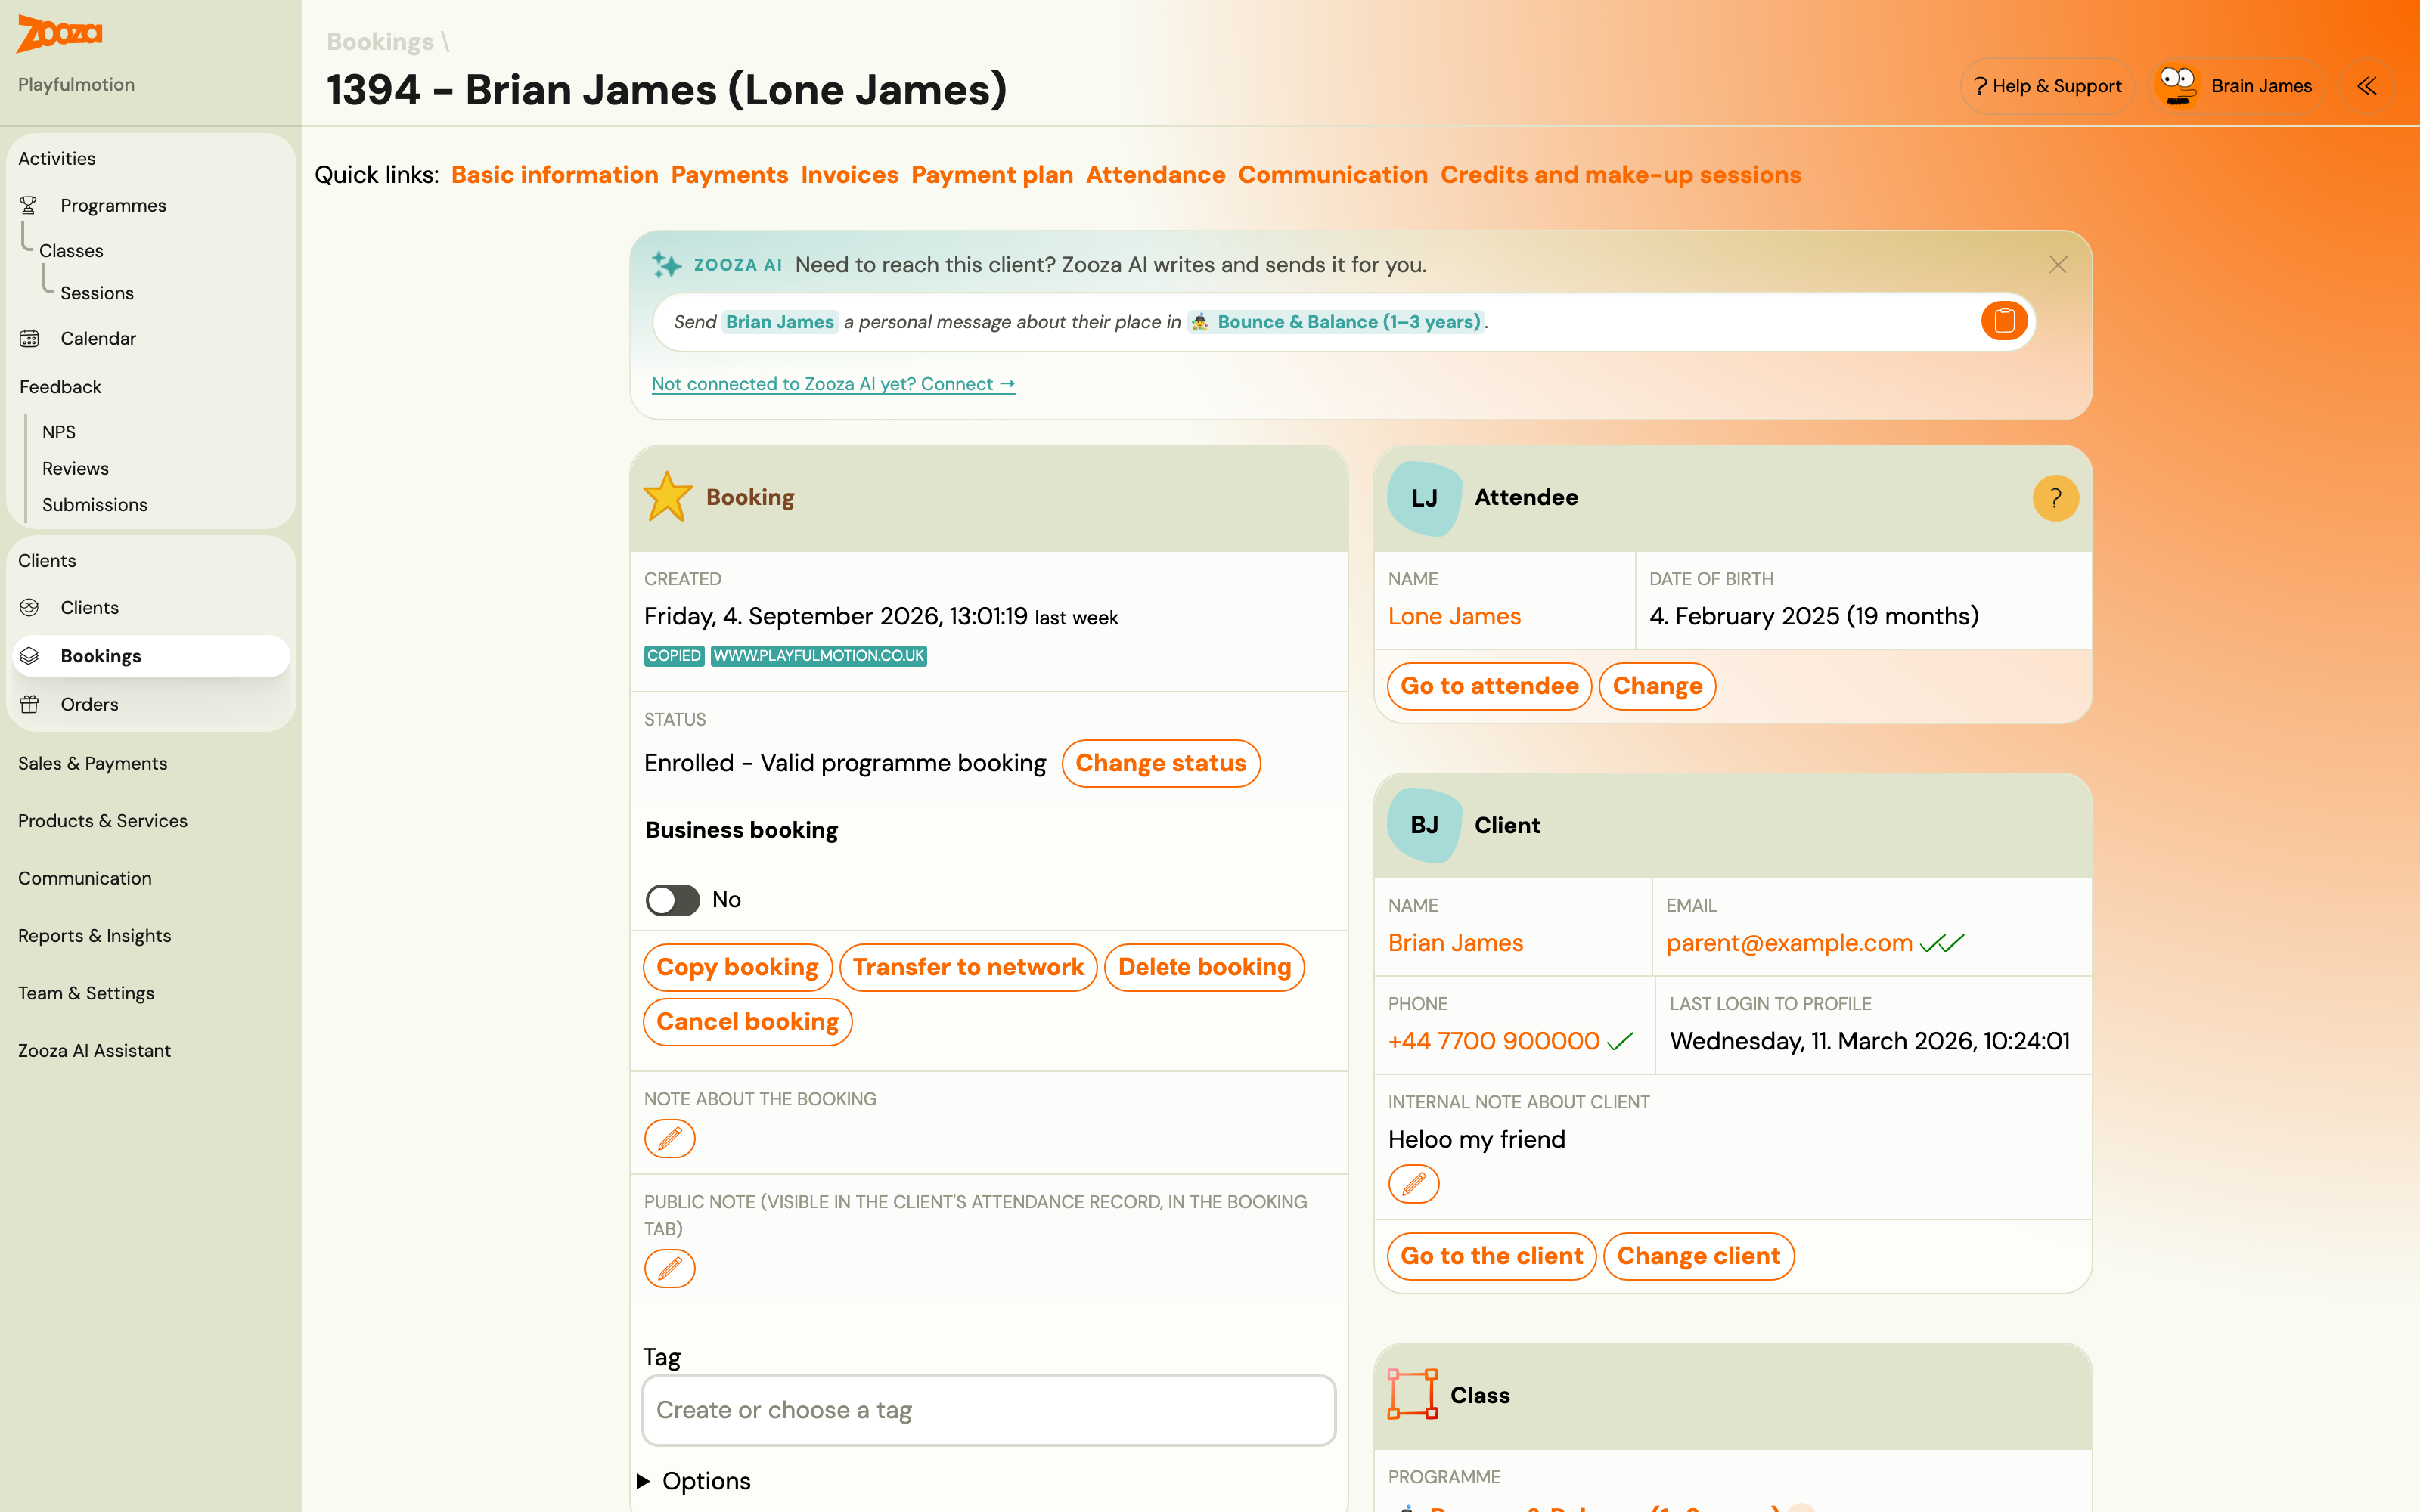Click the Programmes trophy icon
The height and width of the screenshot is (1512, 2420).
click(x=29, y=205)
